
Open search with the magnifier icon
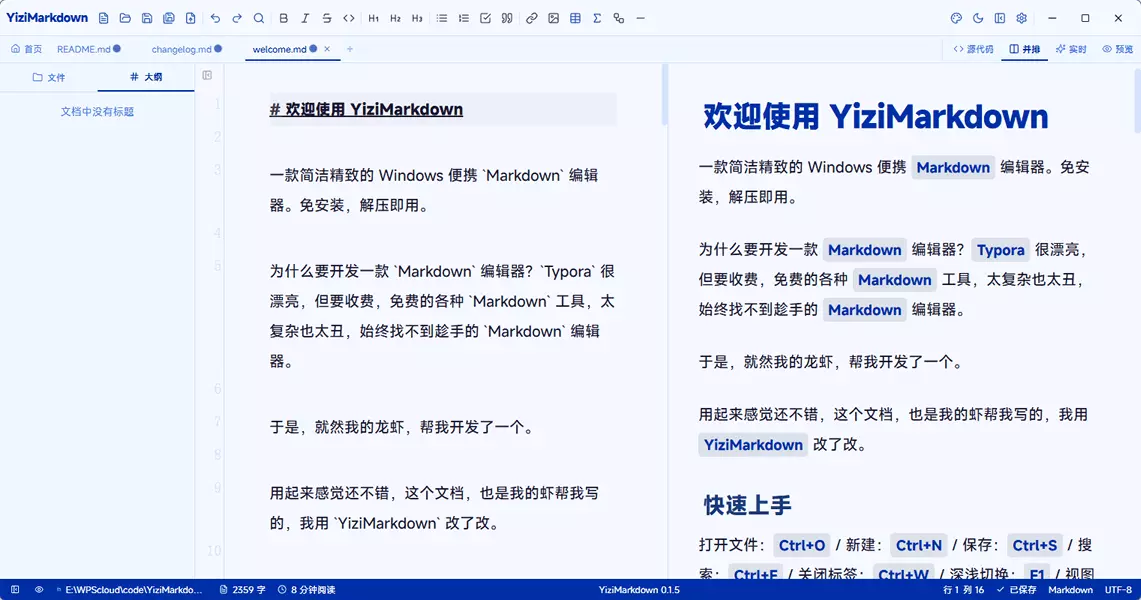click(259, 18)
